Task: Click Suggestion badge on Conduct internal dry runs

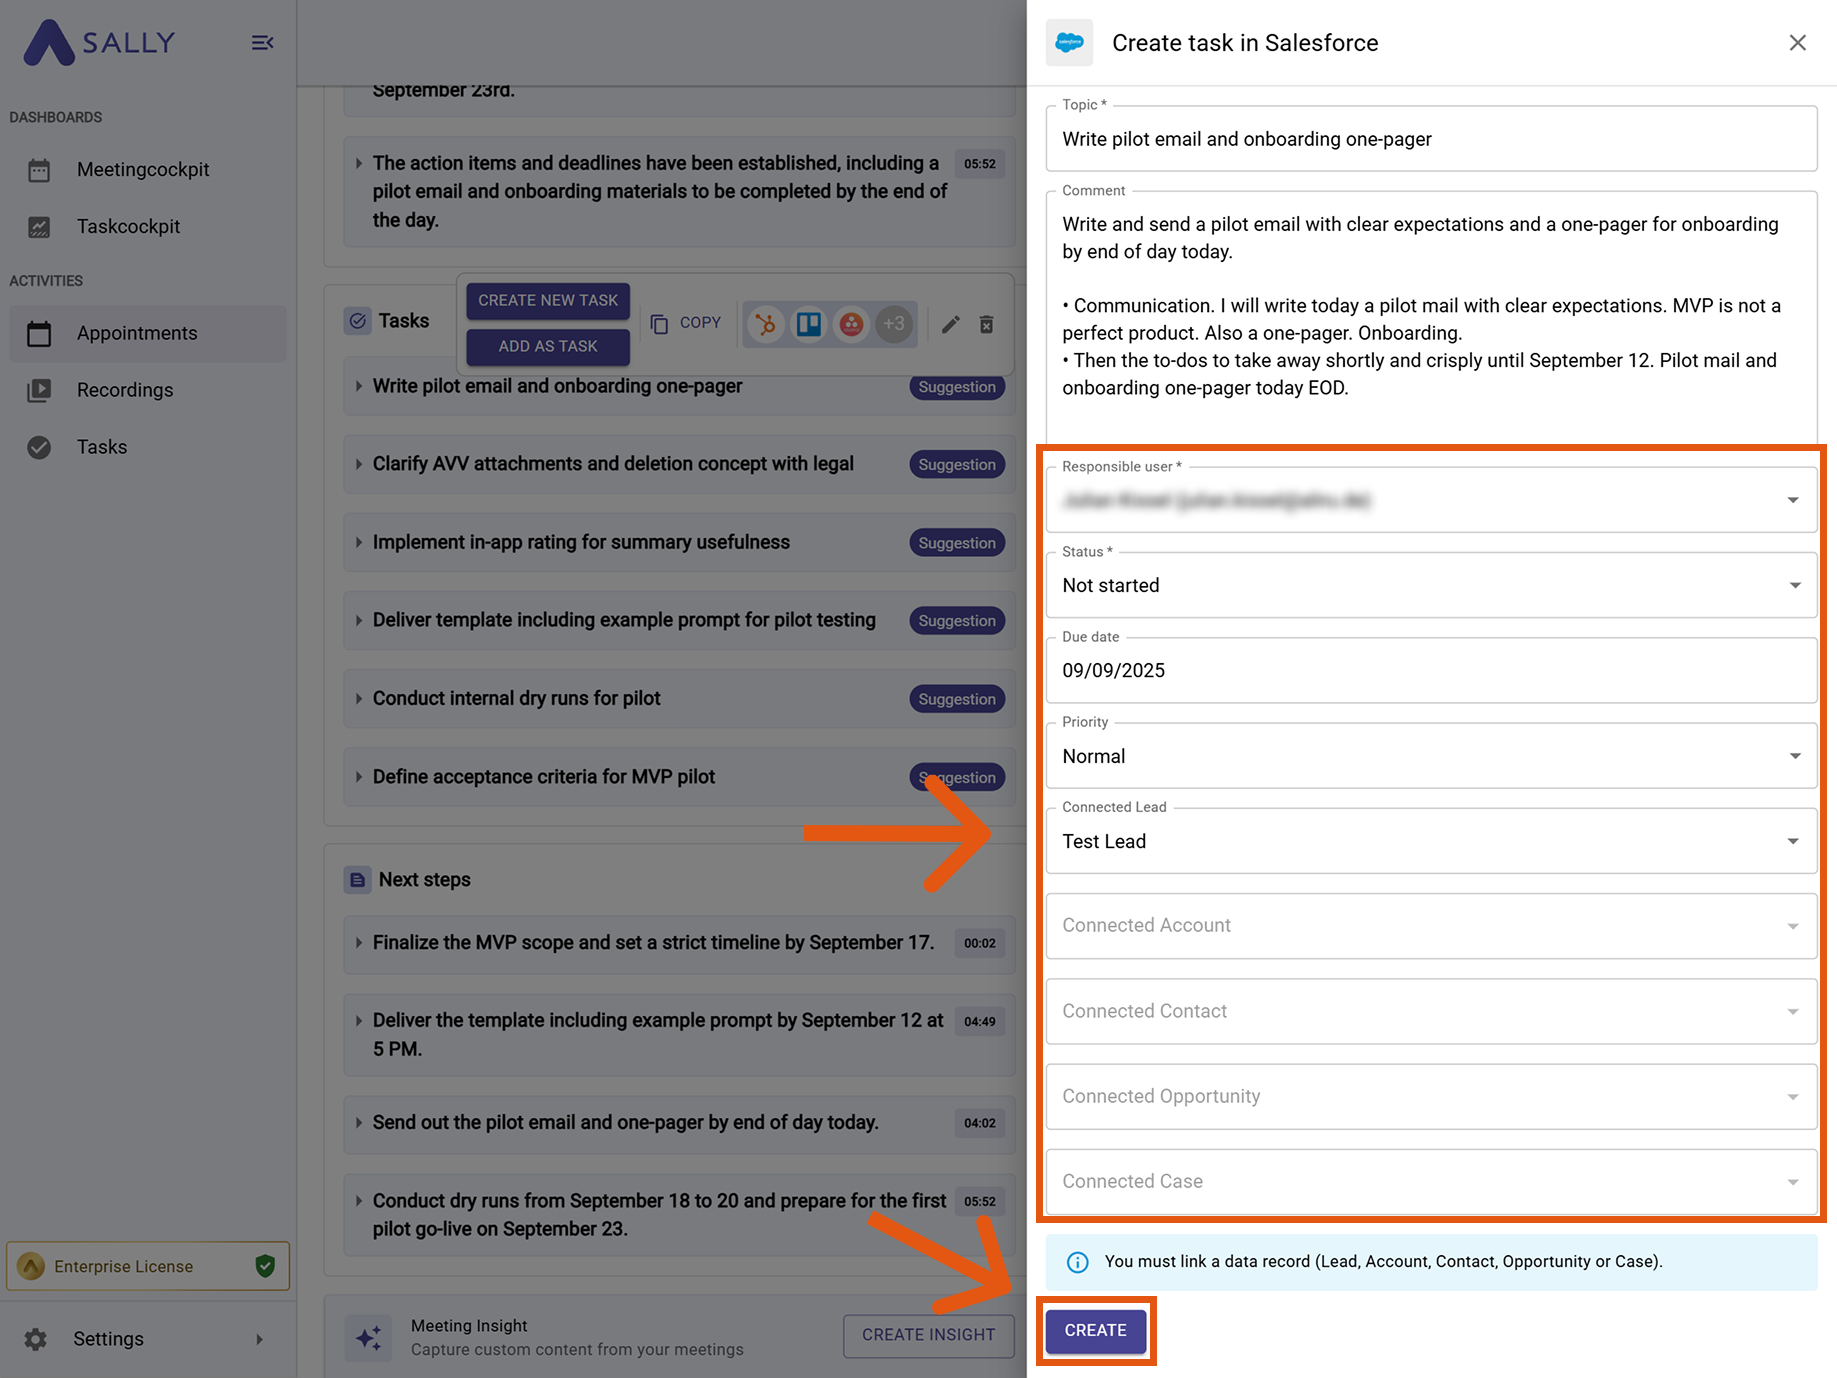Action: pyautogui.click(x=957, y=699)
